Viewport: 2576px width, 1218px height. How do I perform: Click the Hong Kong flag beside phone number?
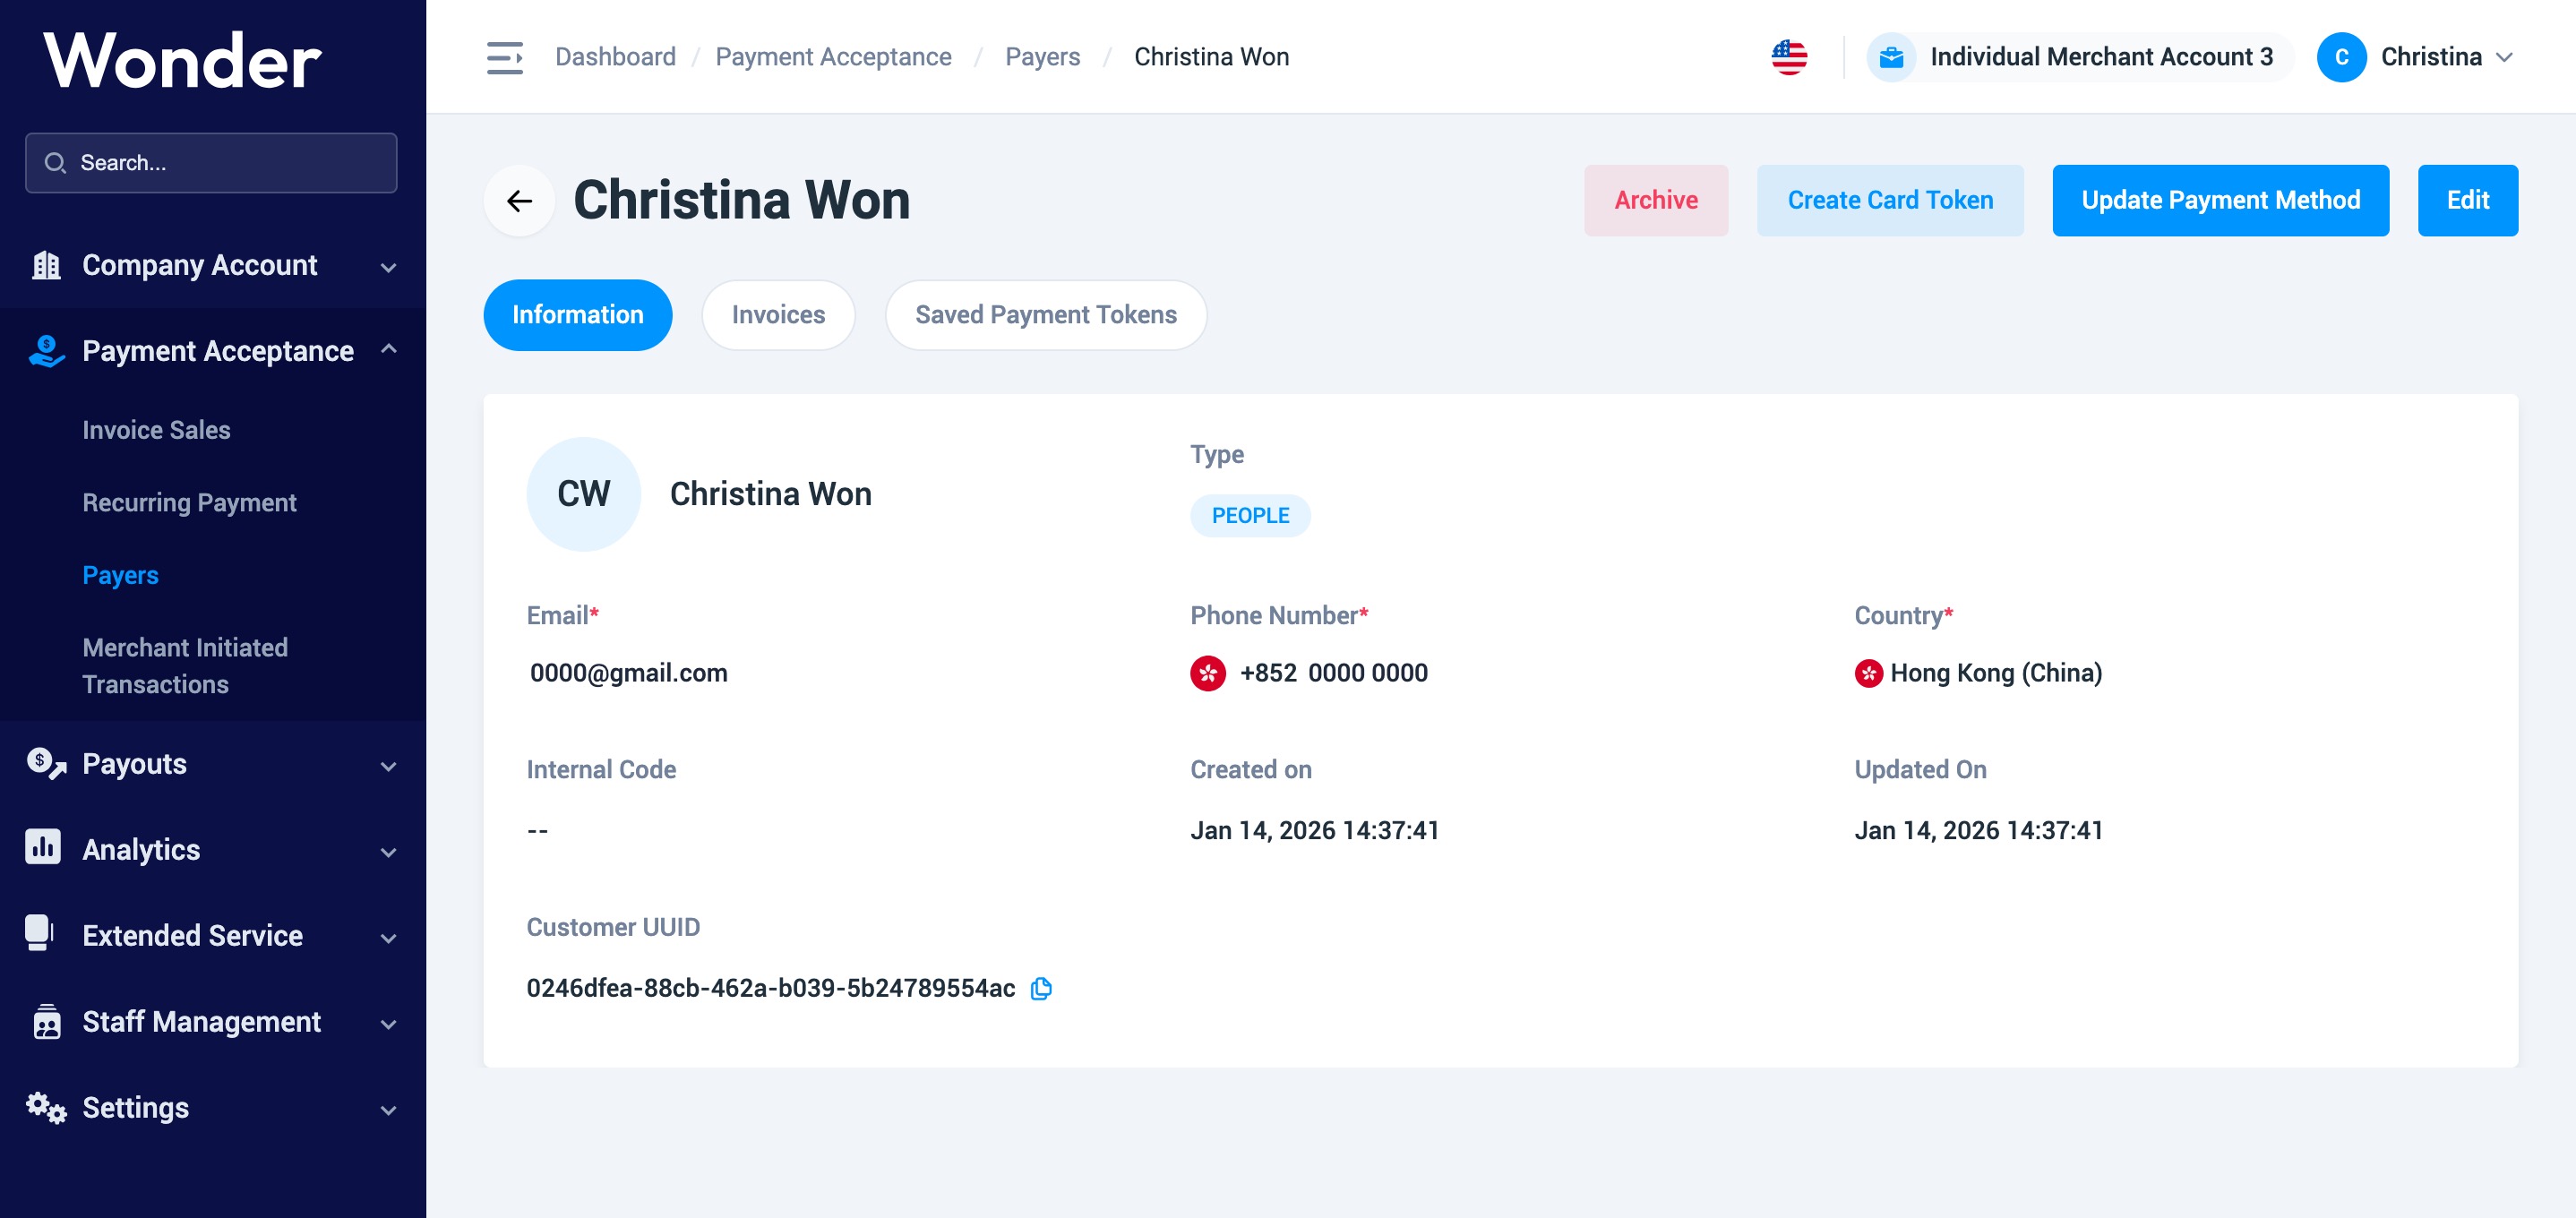coord(1207,673)
